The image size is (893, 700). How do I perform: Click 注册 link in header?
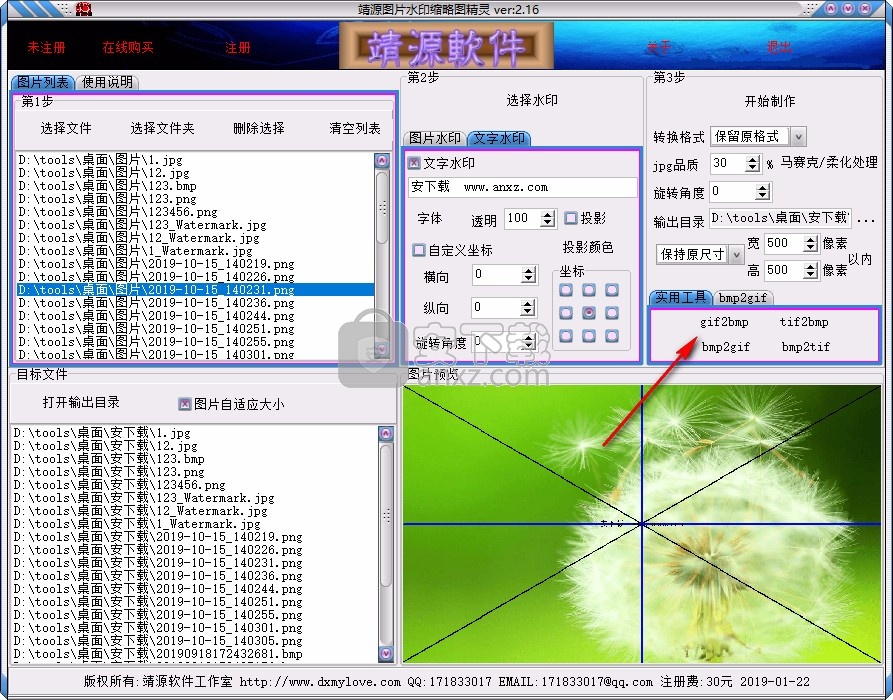[x=237, y=48]
